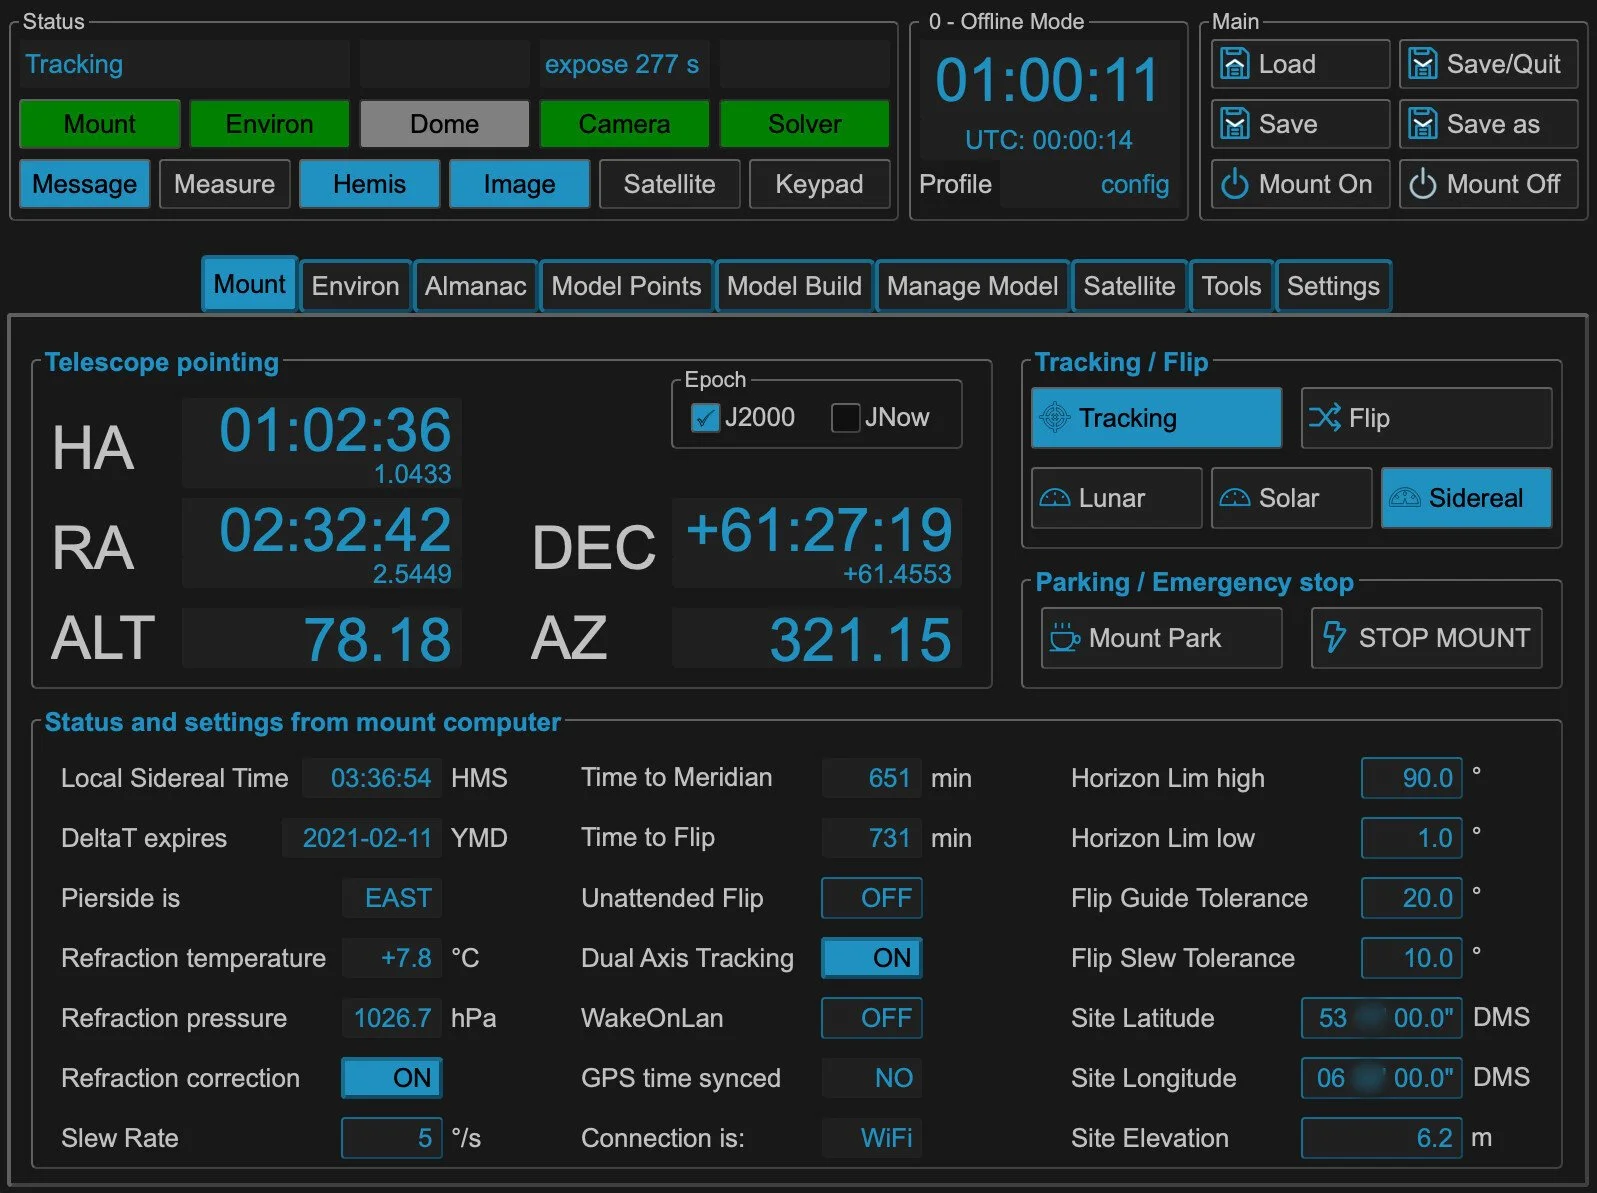
Task: Click the Flip Guide Tolerance value field
Action: click(x=1412, y=898)
